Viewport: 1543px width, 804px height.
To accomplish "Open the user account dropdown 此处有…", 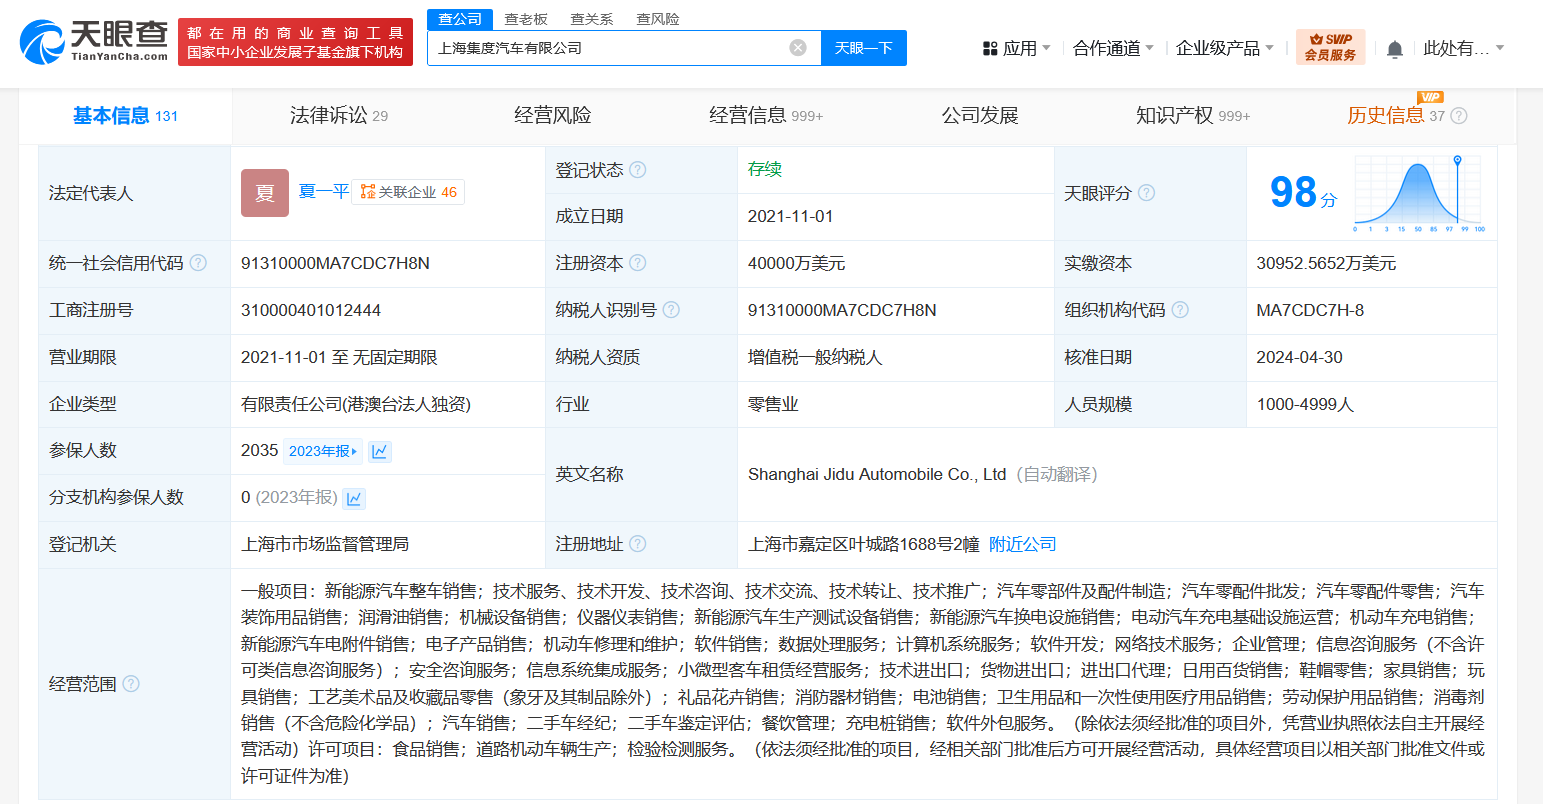I will [x=1463, y=48].
